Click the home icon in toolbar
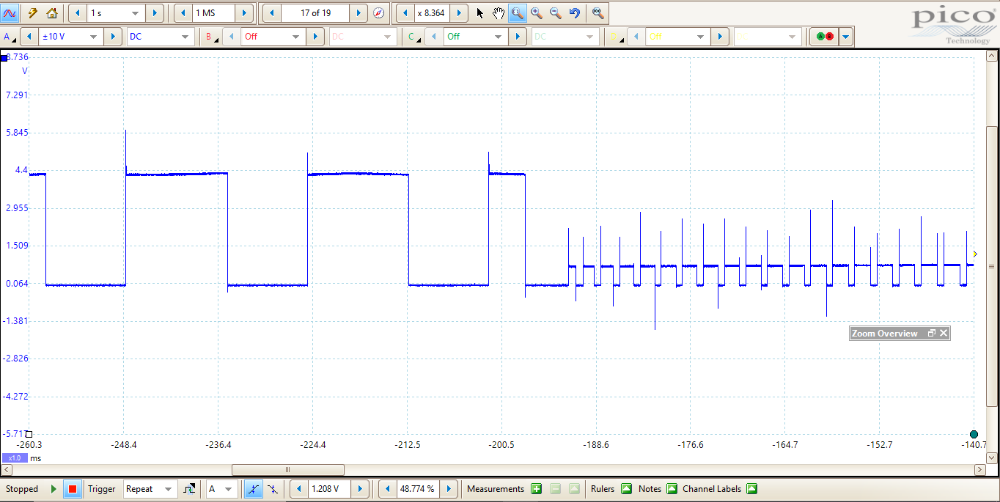Screen dimensions: 1000x502 [x=51, y=13]
